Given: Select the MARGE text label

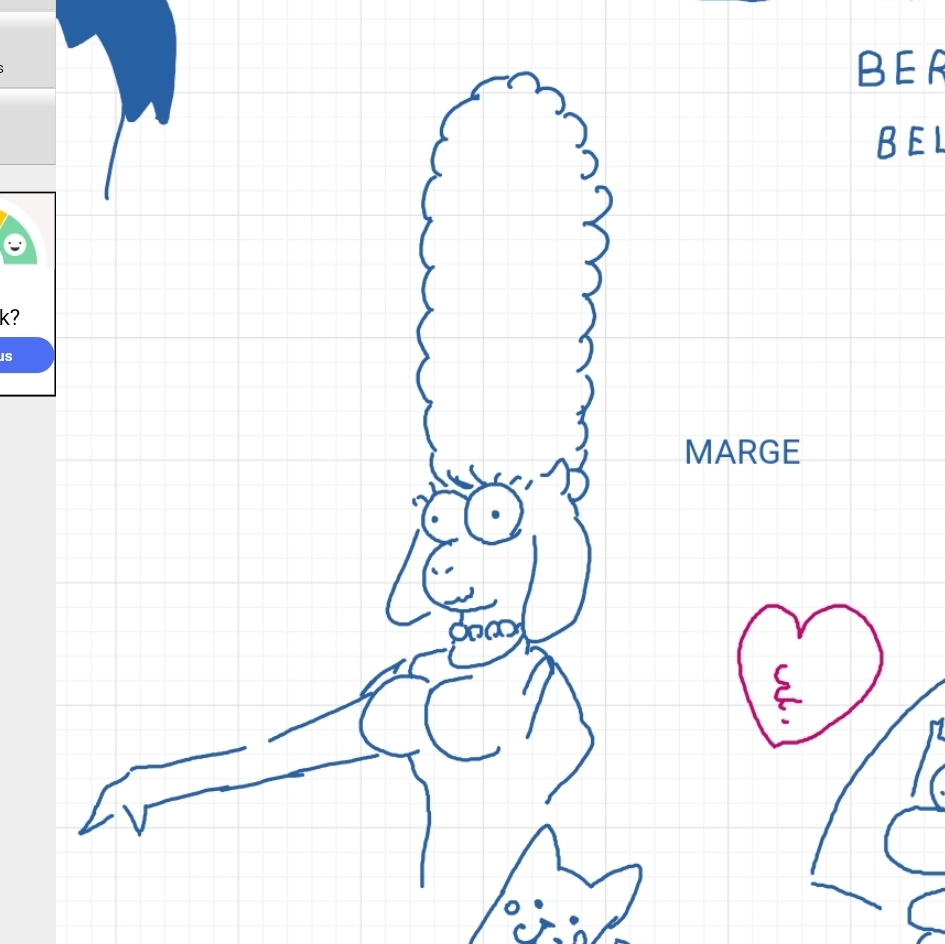Looking at the screenshot, I should click(x=742, y=452).
